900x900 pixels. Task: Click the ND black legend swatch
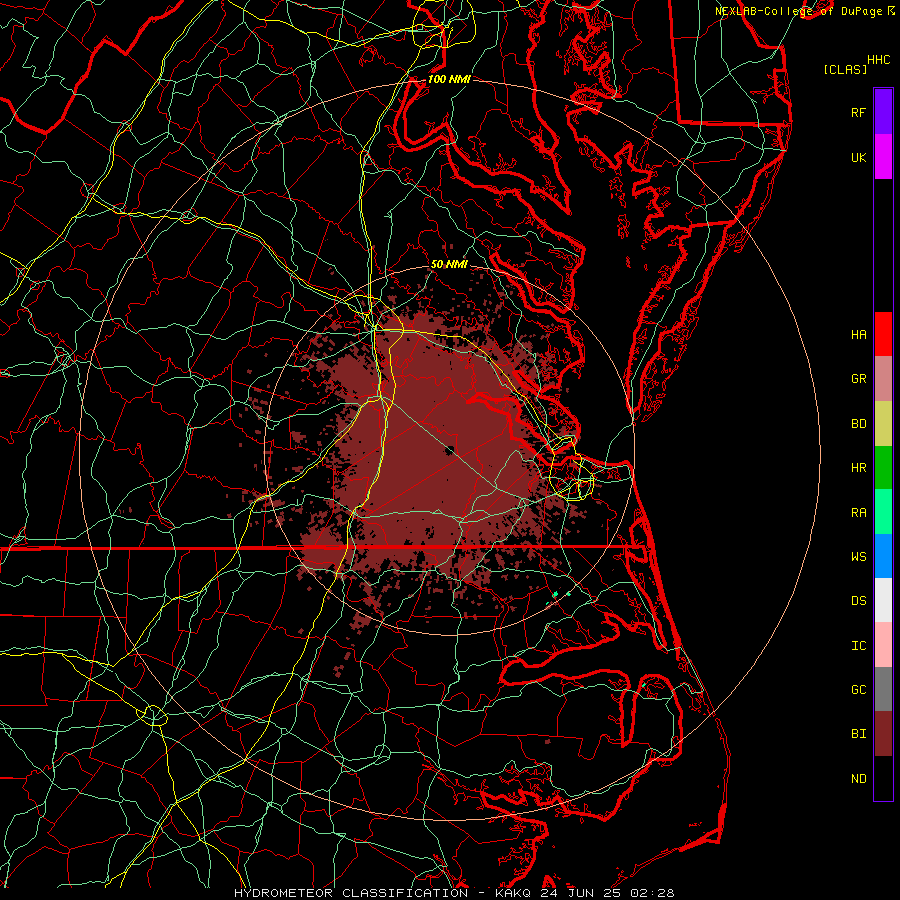pos(883,778)
